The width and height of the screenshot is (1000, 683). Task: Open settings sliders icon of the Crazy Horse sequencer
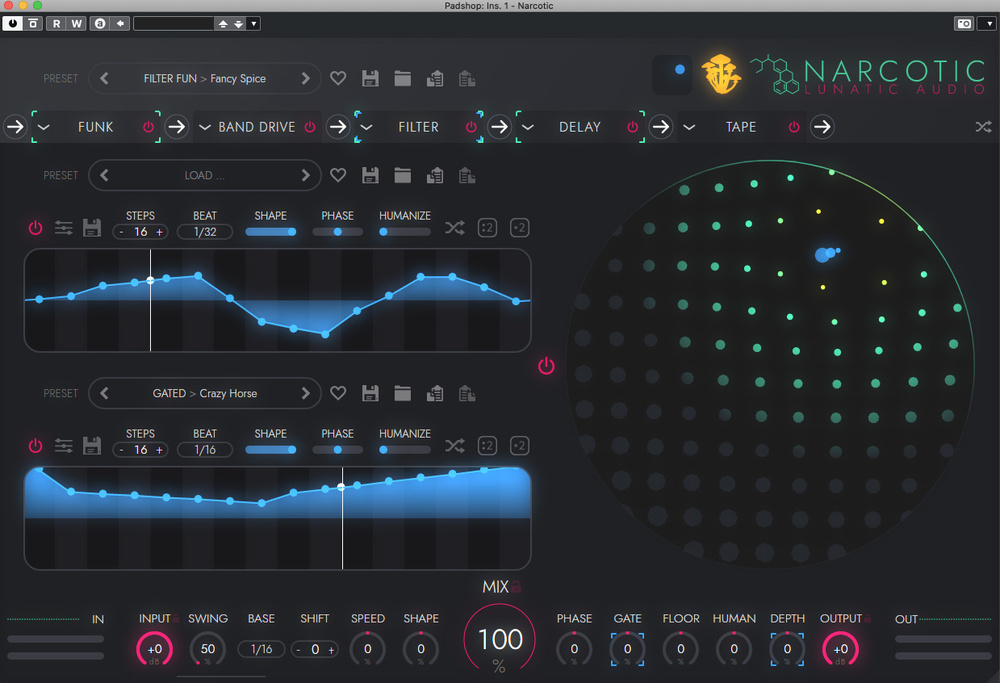(64, 446)
